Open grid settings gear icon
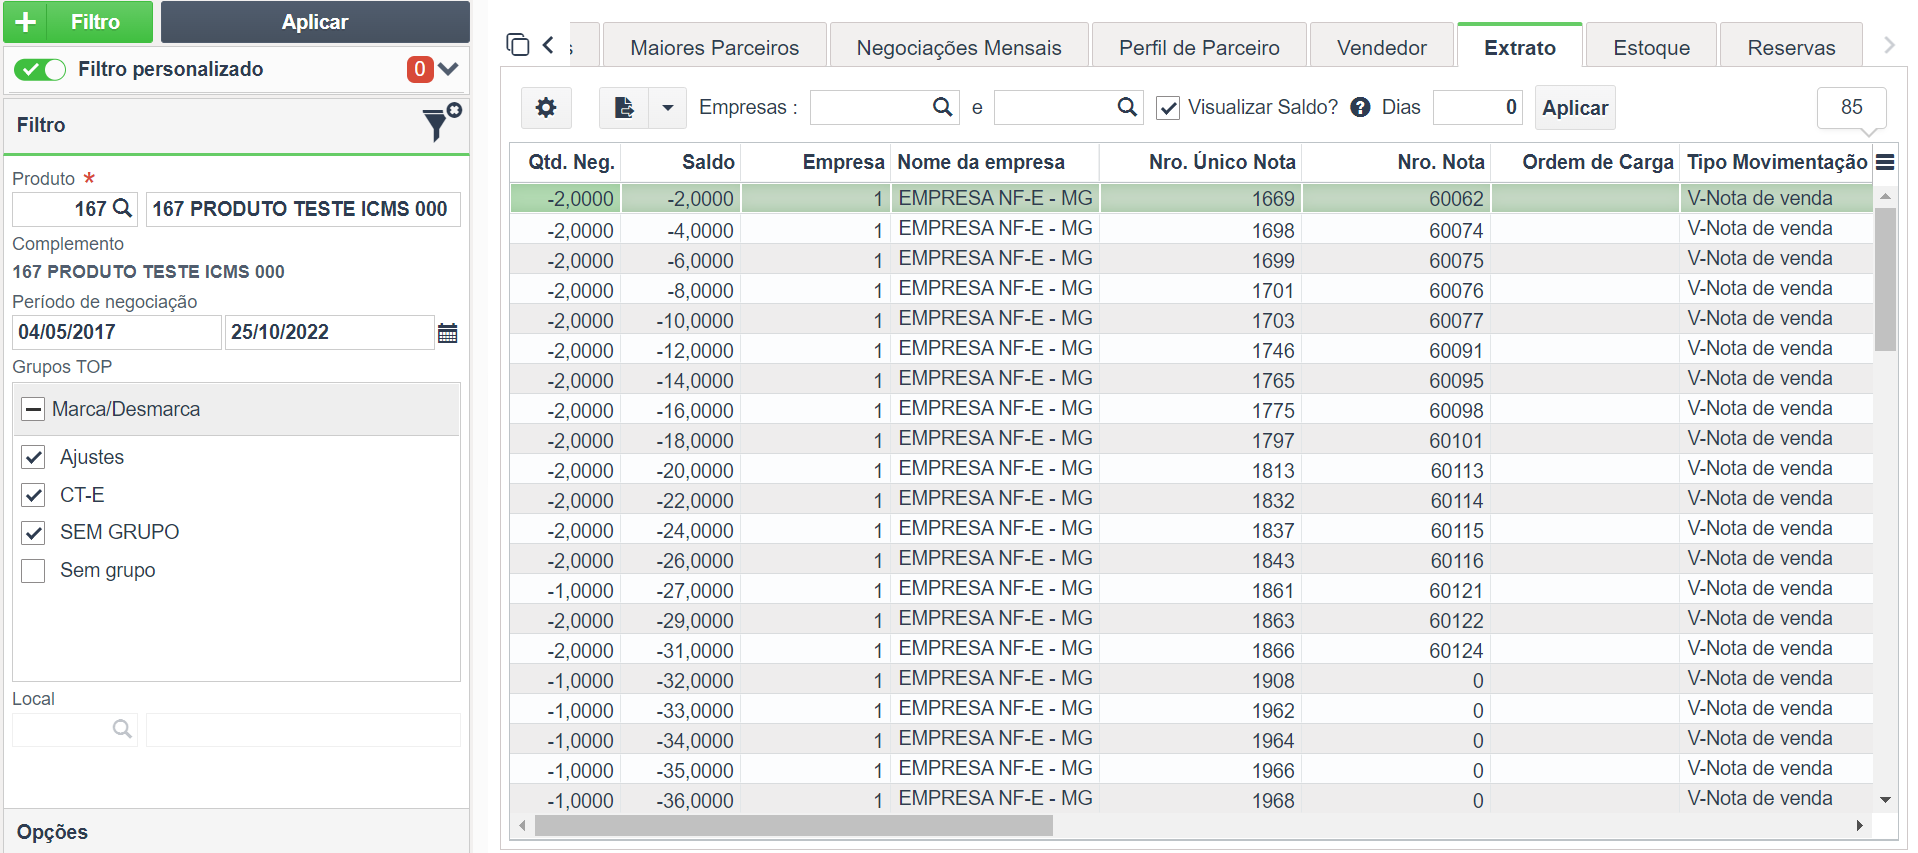The width and height of the screenshot is (1918, 853). [x=546, y=108]
